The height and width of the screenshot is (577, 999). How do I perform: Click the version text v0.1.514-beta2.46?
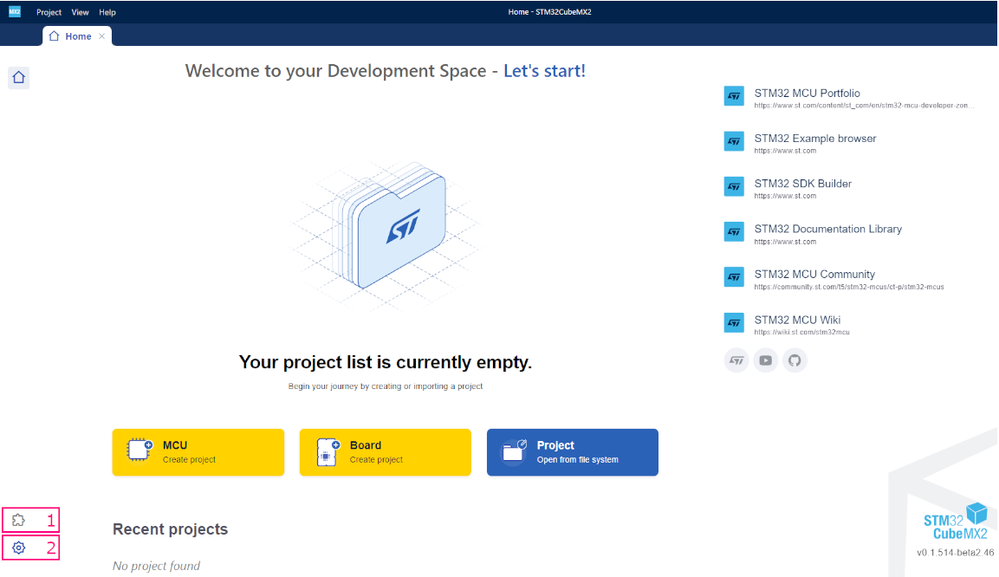tap(956, 552)
